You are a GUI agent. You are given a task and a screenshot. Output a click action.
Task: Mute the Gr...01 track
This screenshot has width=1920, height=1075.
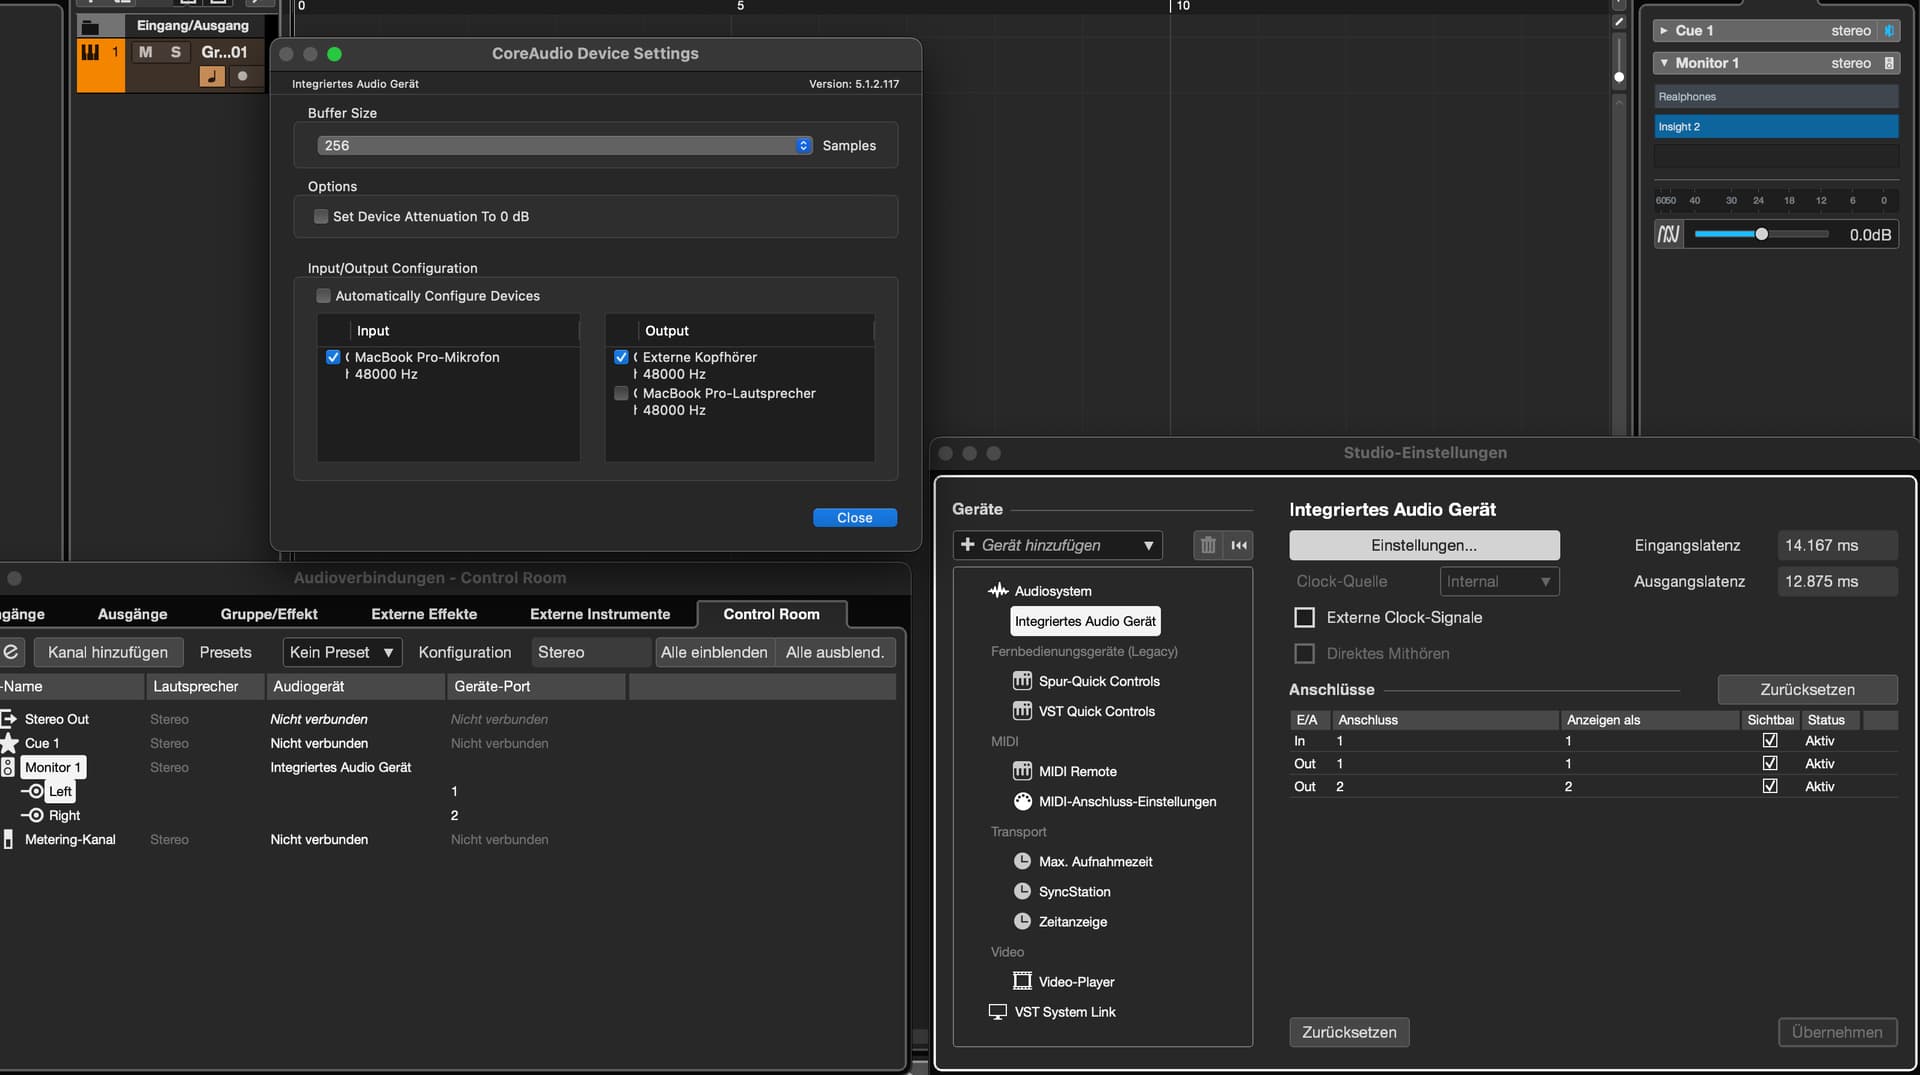click(x=146, y=52)
